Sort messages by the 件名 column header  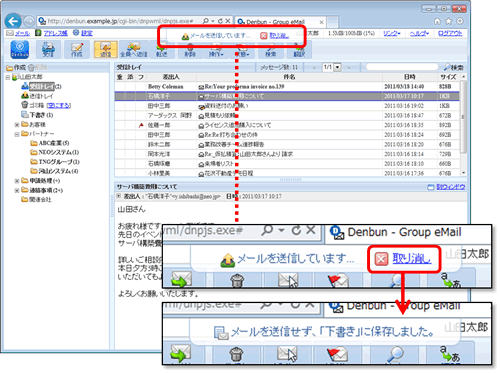coord(289,77)
